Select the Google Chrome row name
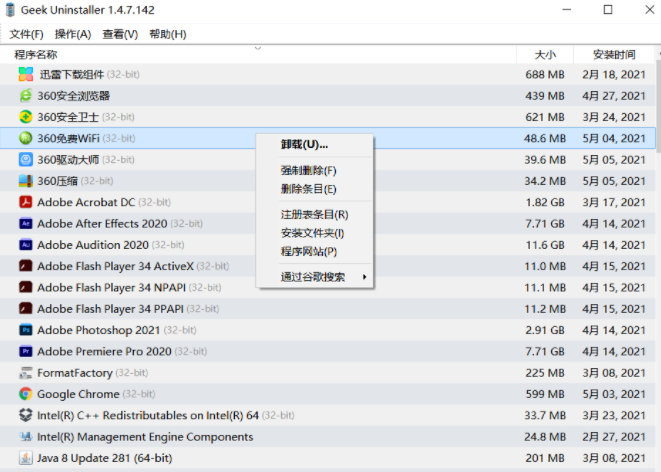 point(78,394)
